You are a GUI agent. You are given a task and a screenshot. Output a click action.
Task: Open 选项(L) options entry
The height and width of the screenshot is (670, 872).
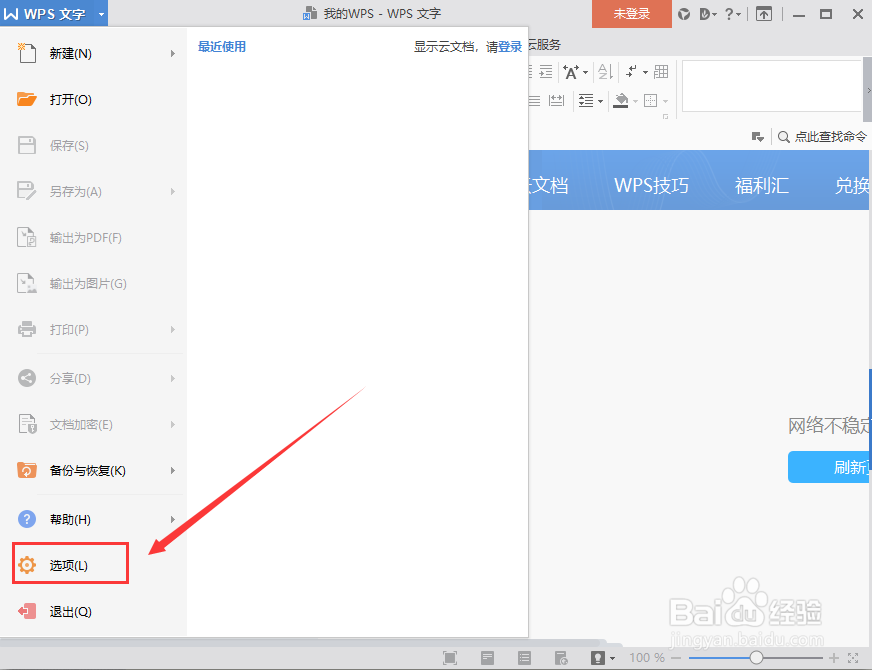pyautogui.click(x=71, y=565)
